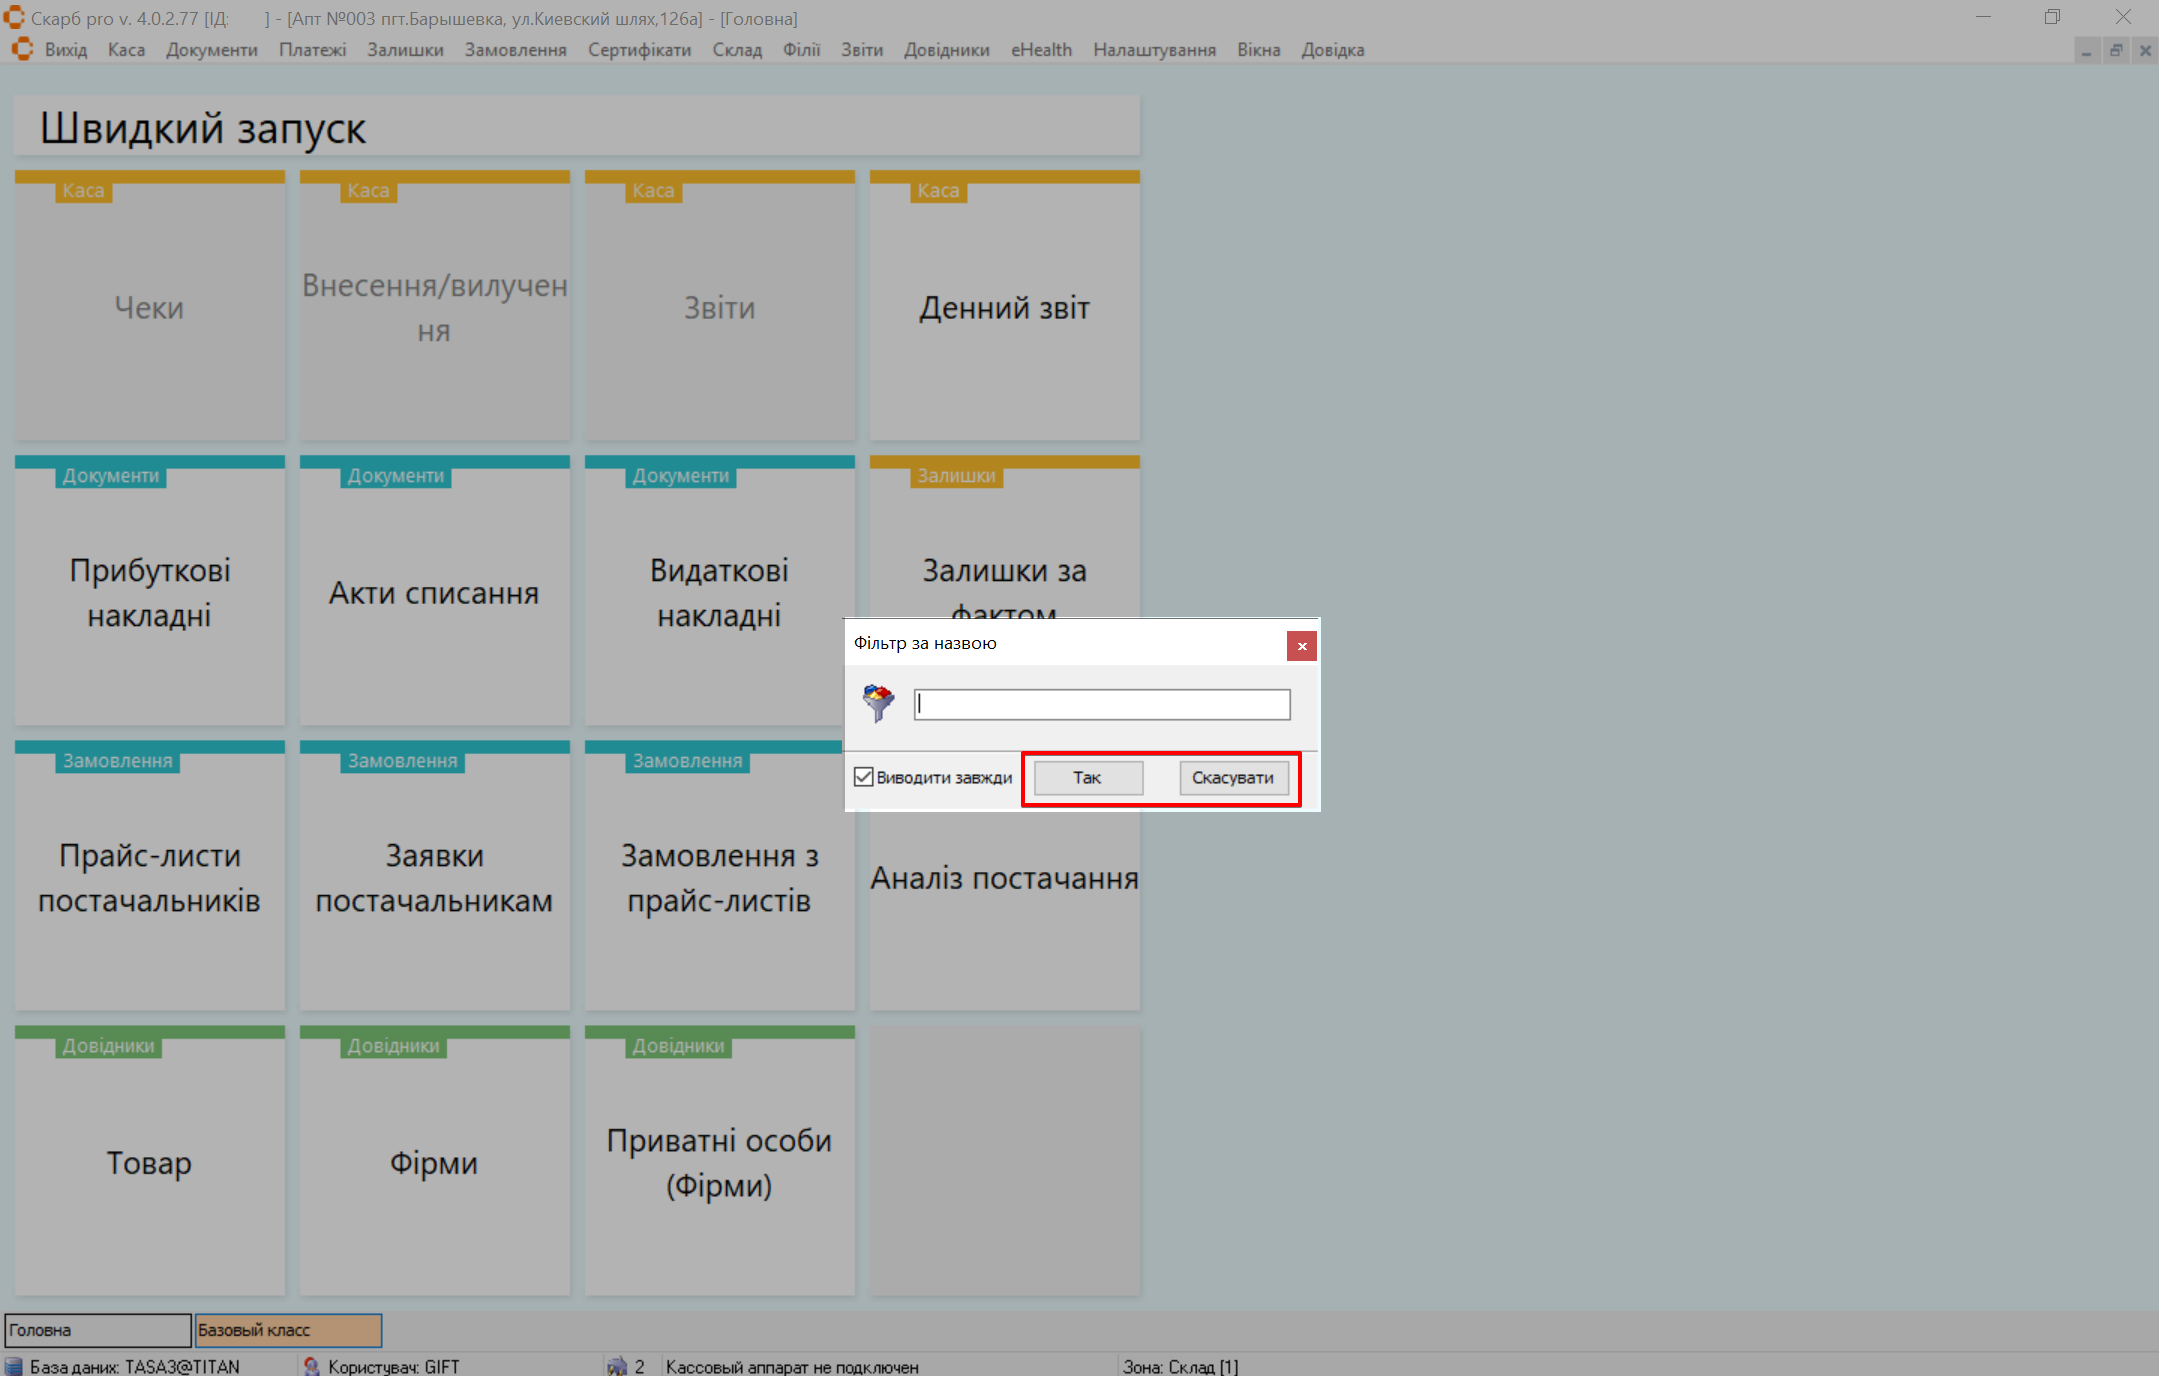Open the Довідники menu
This screenshot has height=1376, width=2159.
click(x=946, y=50)
